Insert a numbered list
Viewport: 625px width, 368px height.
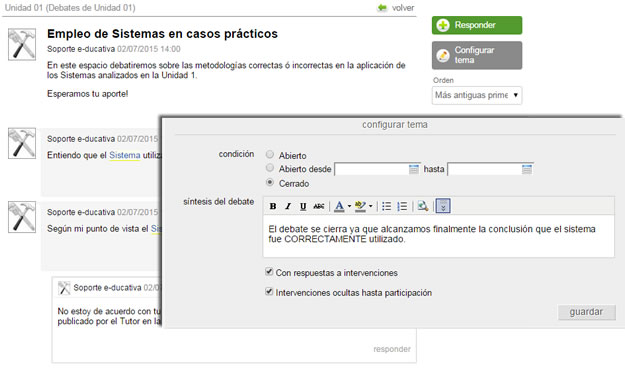tap(402, 206)
